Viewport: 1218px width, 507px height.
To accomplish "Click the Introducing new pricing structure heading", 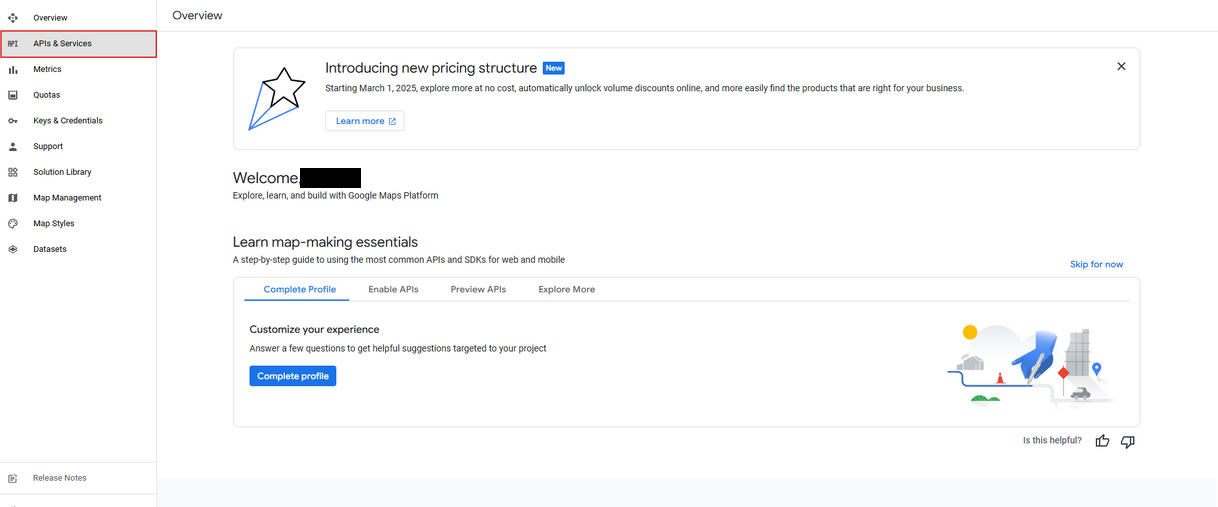I will pyautogui.click(x=431, y=68).
